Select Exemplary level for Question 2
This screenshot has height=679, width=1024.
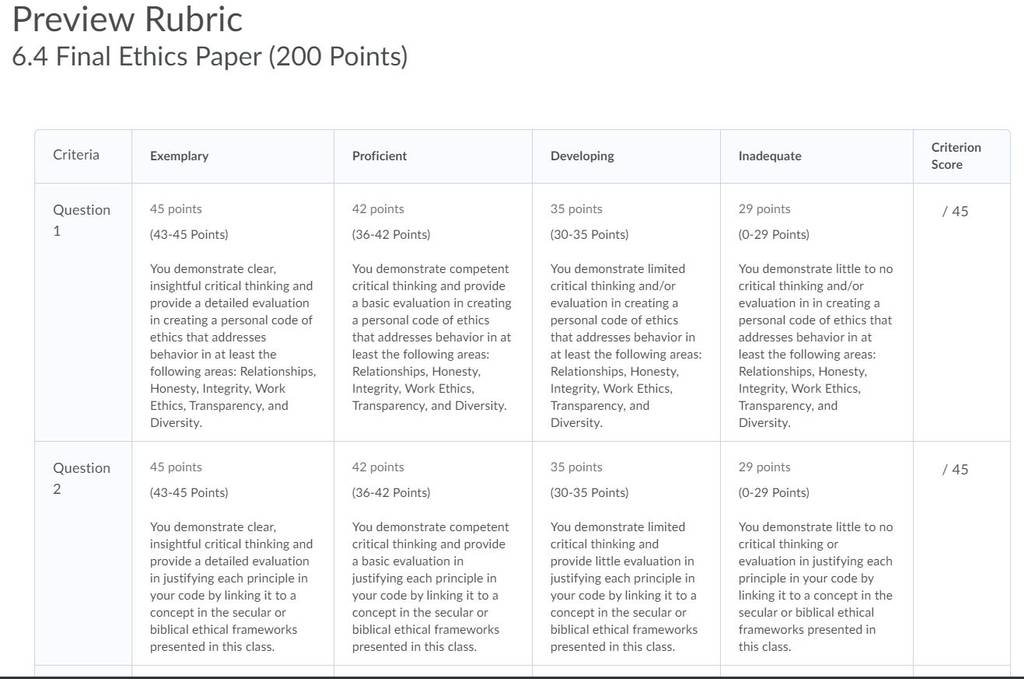(232, 554)
